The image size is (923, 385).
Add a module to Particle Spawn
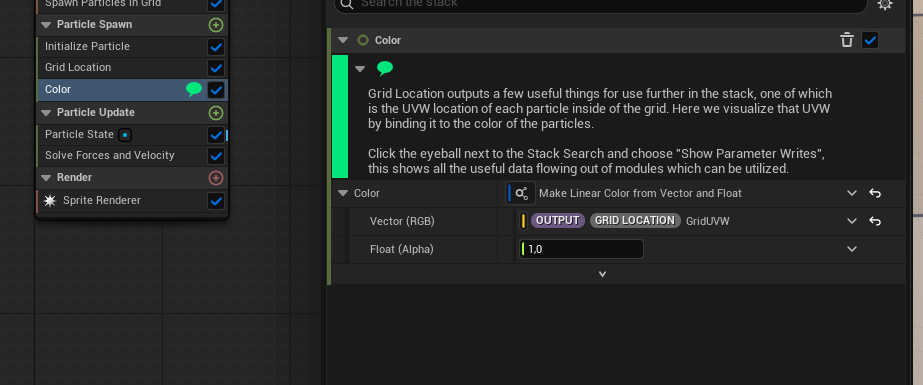(216, 25)
